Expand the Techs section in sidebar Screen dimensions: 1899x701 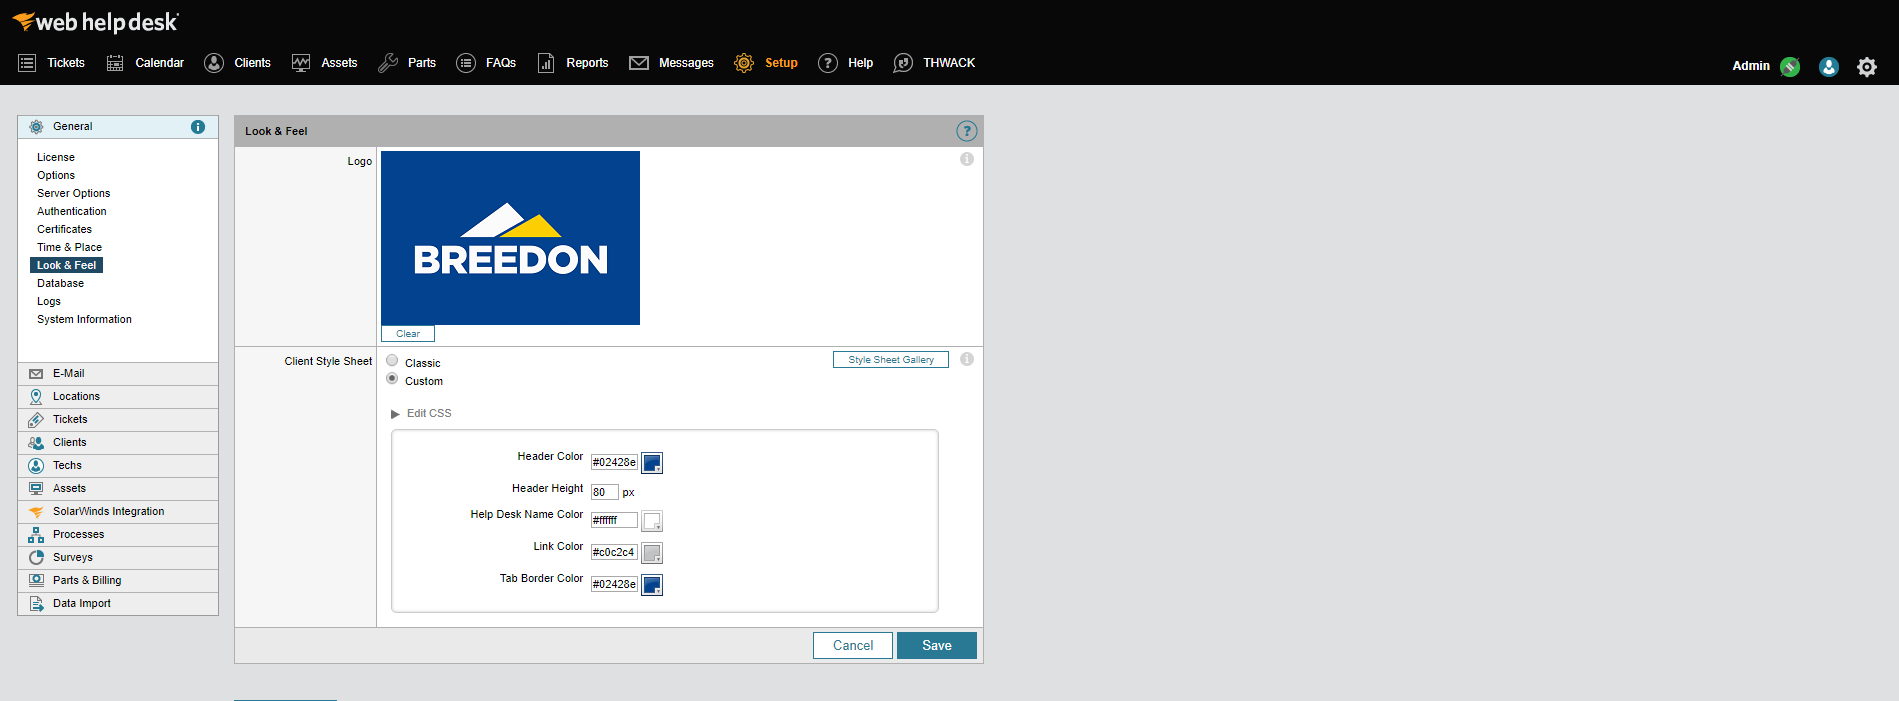pos(118,466)
